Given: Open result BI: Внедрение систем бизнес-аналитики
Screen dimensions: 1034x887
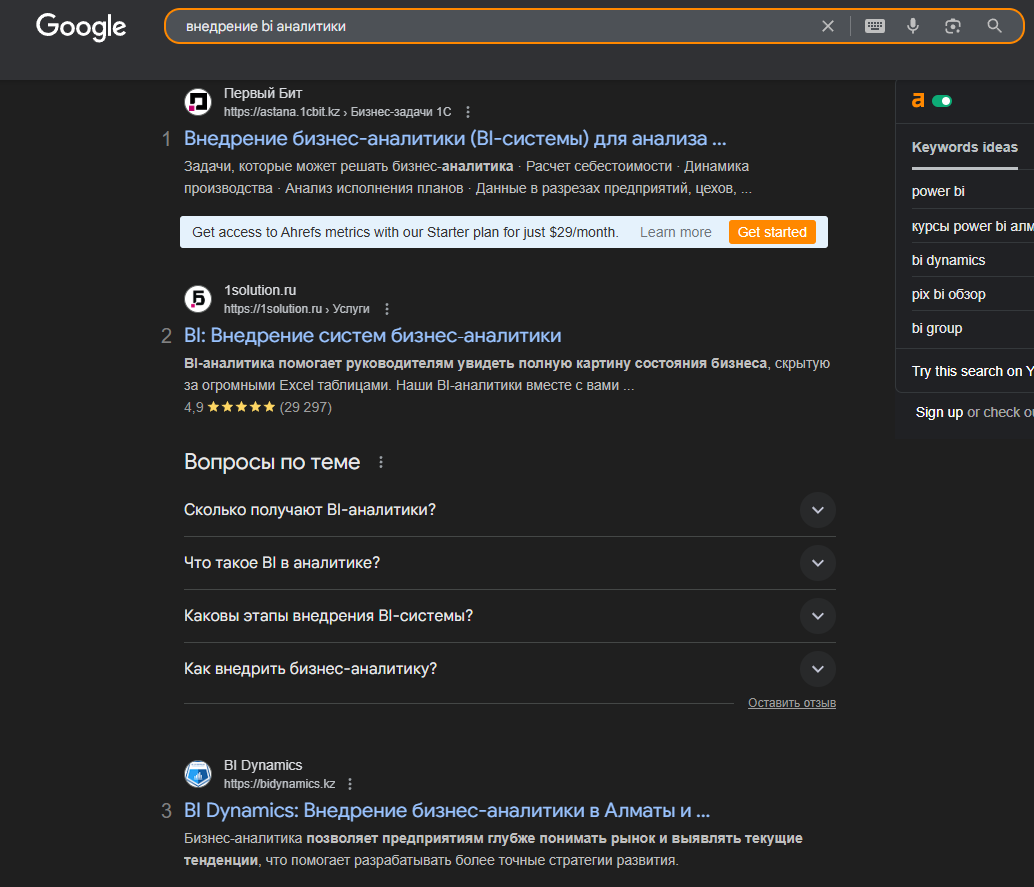Looking at the screenshot, I should [x=373, y=336].
